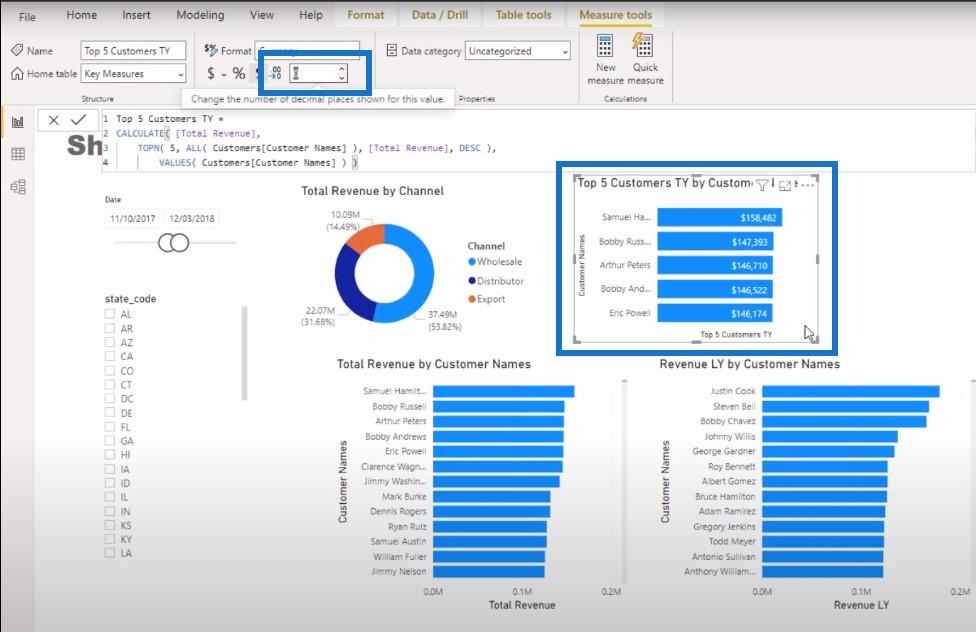Select the Samuel Ha... bar showing $158,482
This screenshot has height=632, width=976.
(720, 217)
